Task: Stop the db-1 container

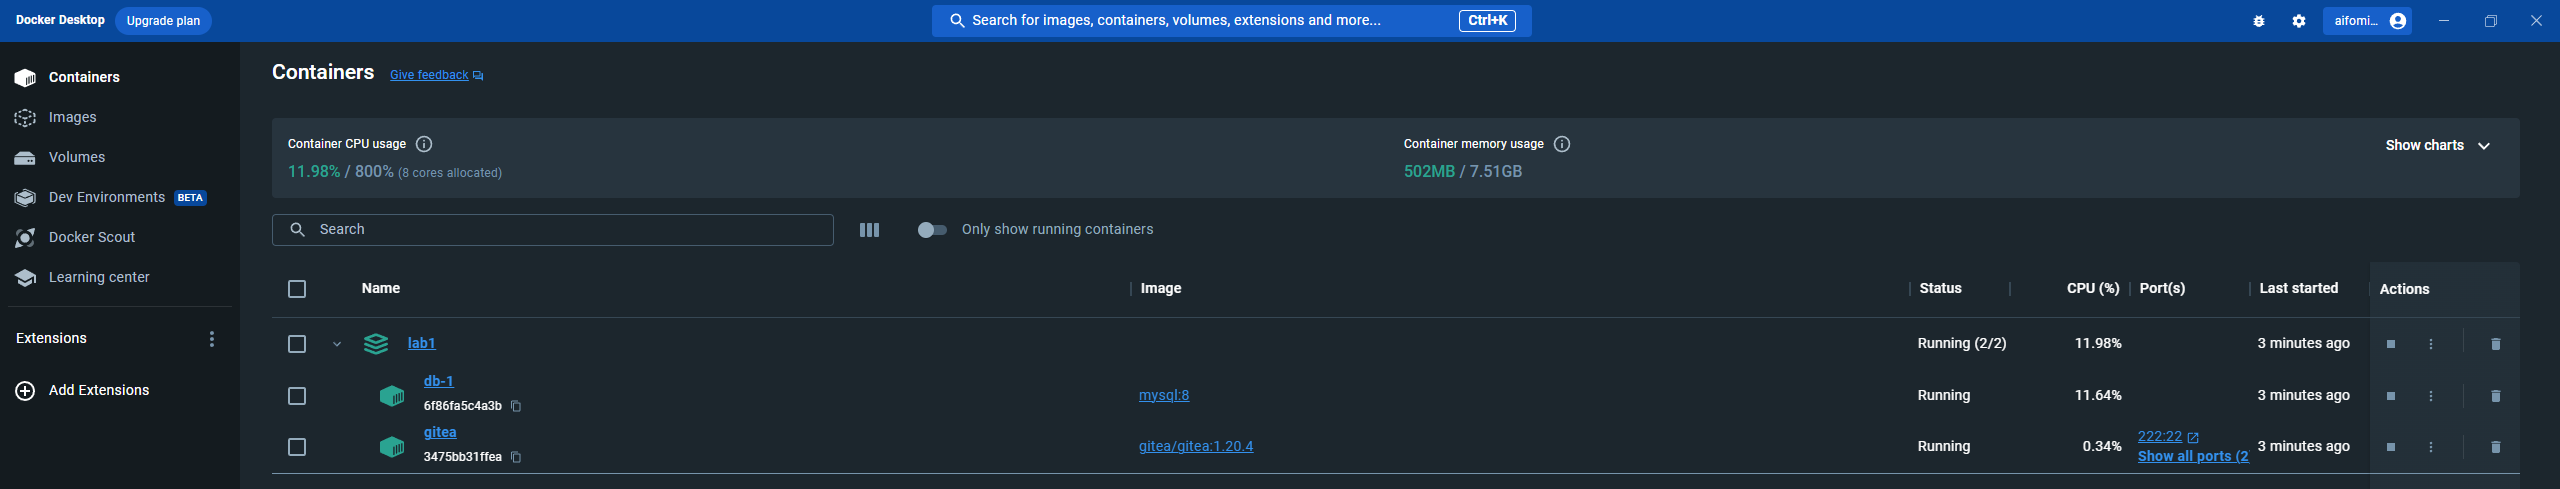Action: [x=2391, y=396]
